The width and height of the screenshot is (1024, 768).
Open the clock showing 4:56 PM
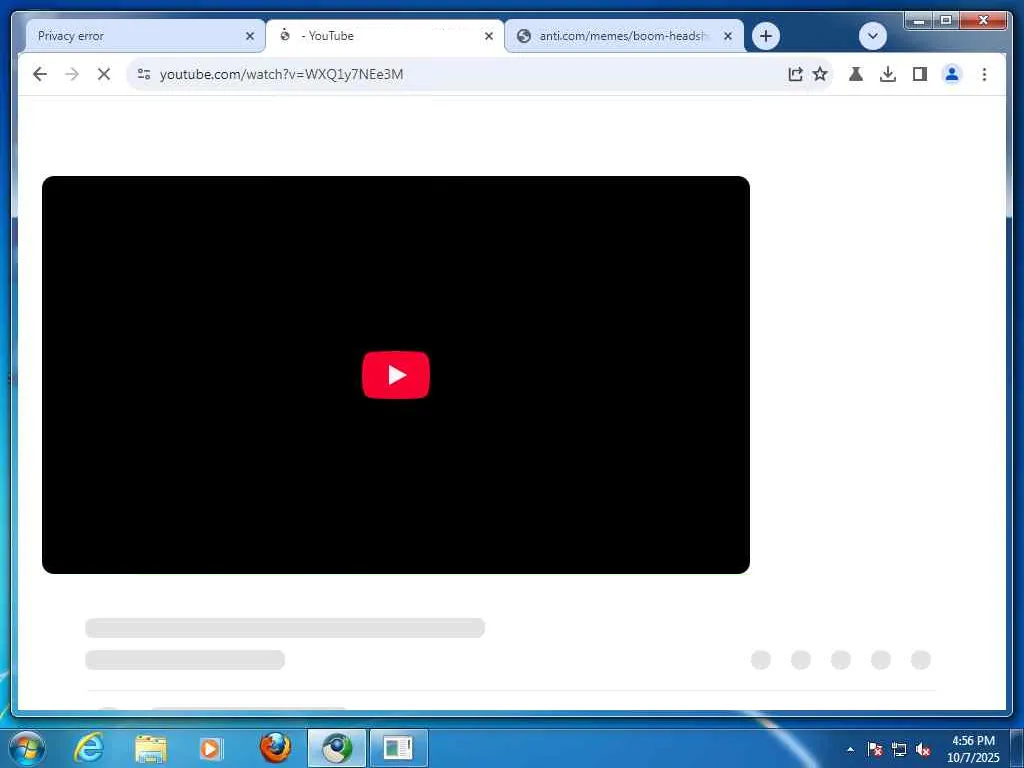point(973,749)
